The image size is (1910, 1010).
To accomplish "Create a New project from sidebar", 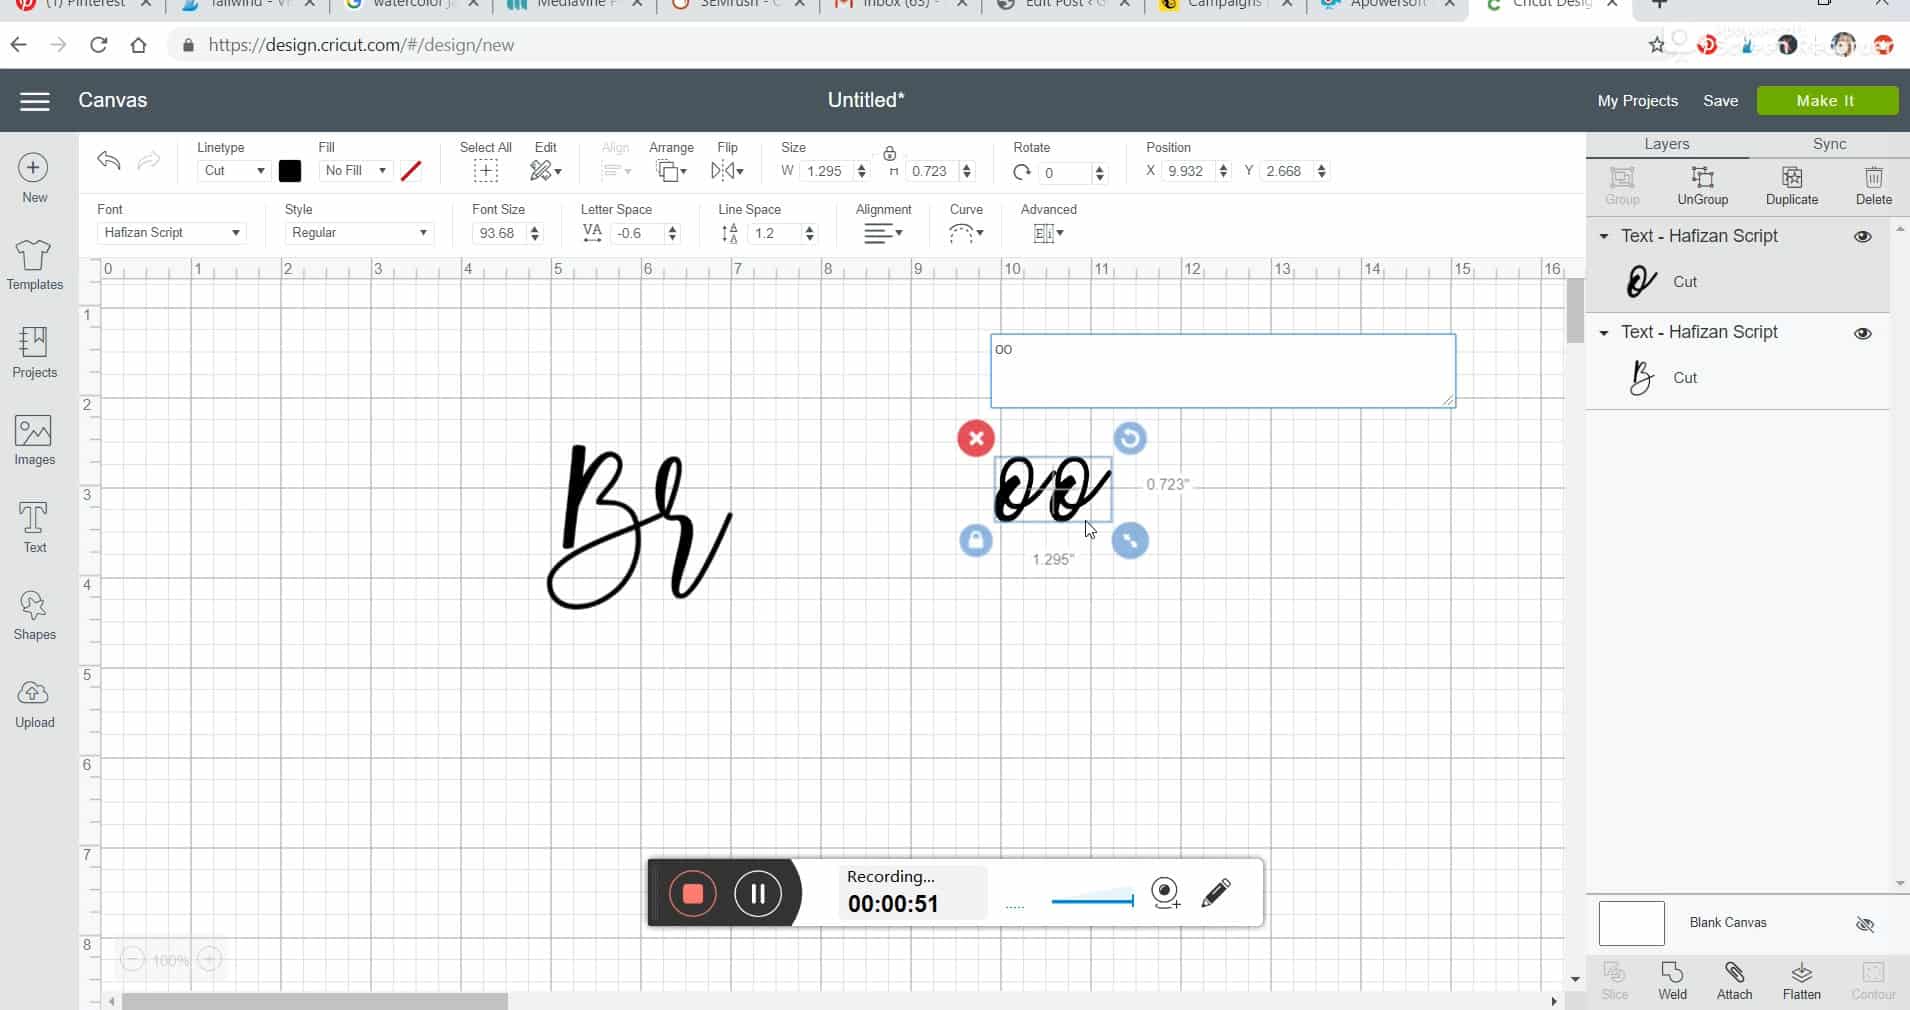I will 34,178.
